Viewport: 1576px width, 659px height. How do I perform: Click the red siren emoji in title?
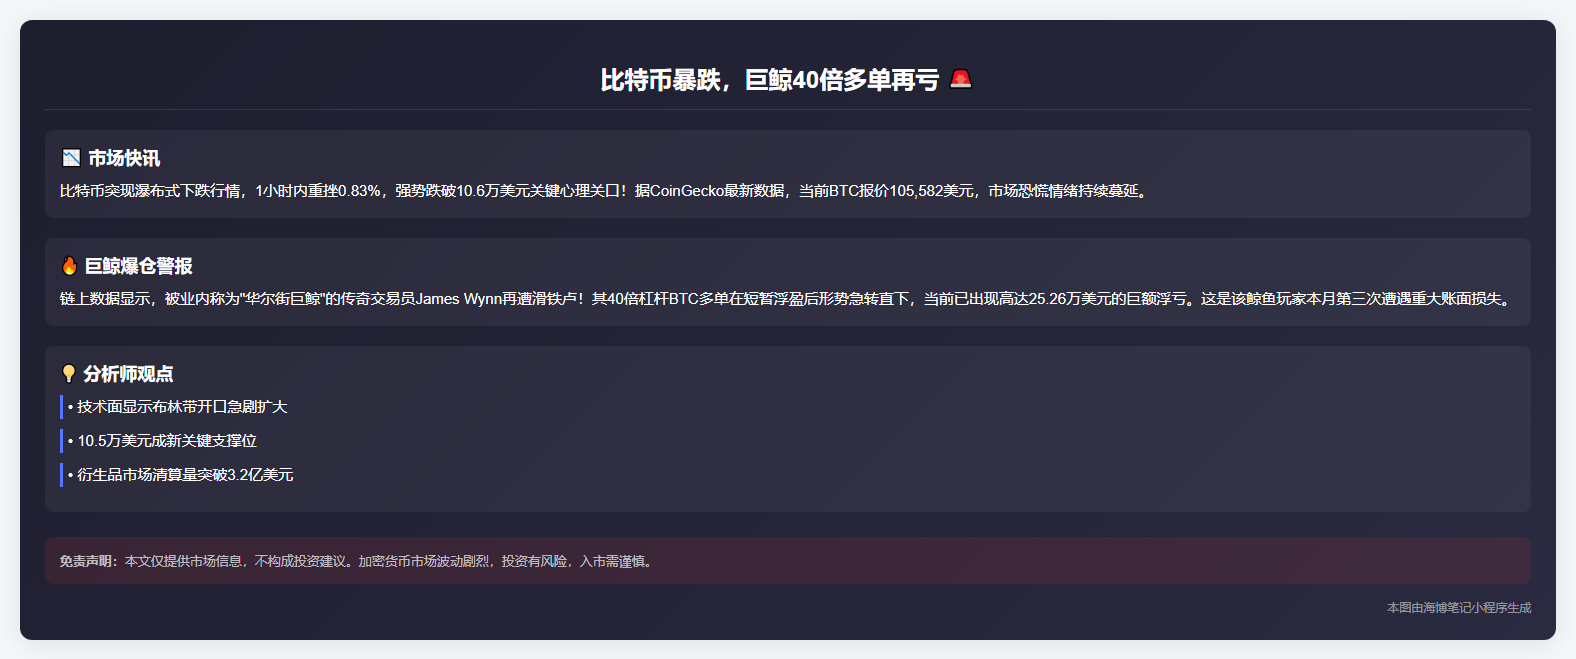pos(961,79)
